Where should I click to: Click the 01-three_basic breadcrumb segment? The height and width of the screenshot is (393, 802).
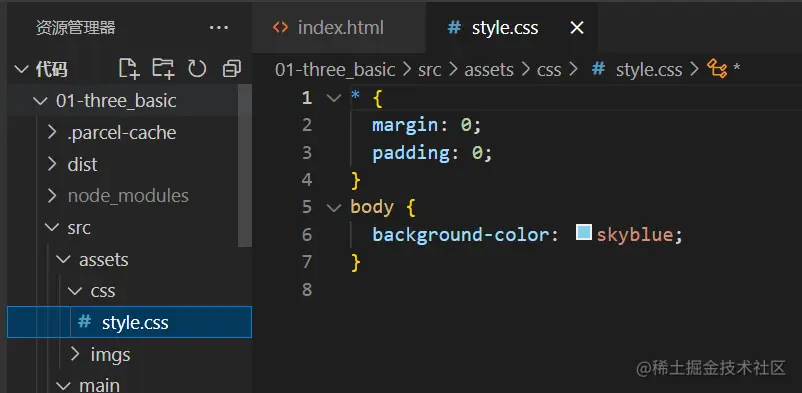point(335,70)
